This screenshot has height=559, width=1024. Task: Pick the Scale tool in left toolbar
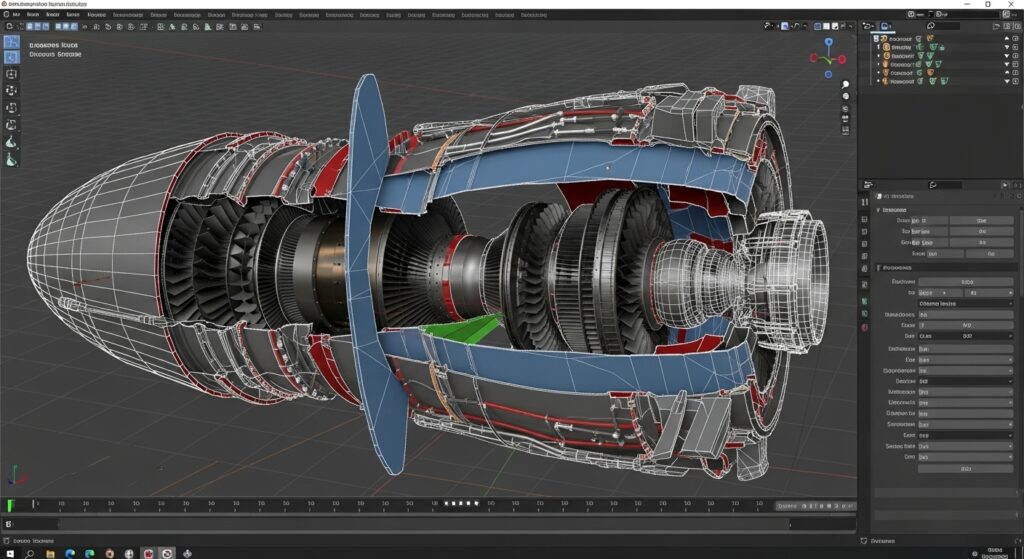pyautogui.click(x=12, y=108)
